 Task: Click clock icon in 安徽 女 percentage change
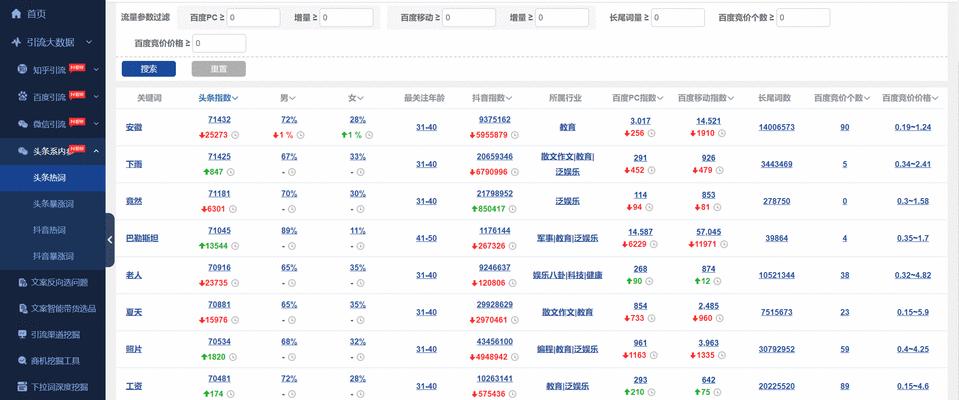369,135
